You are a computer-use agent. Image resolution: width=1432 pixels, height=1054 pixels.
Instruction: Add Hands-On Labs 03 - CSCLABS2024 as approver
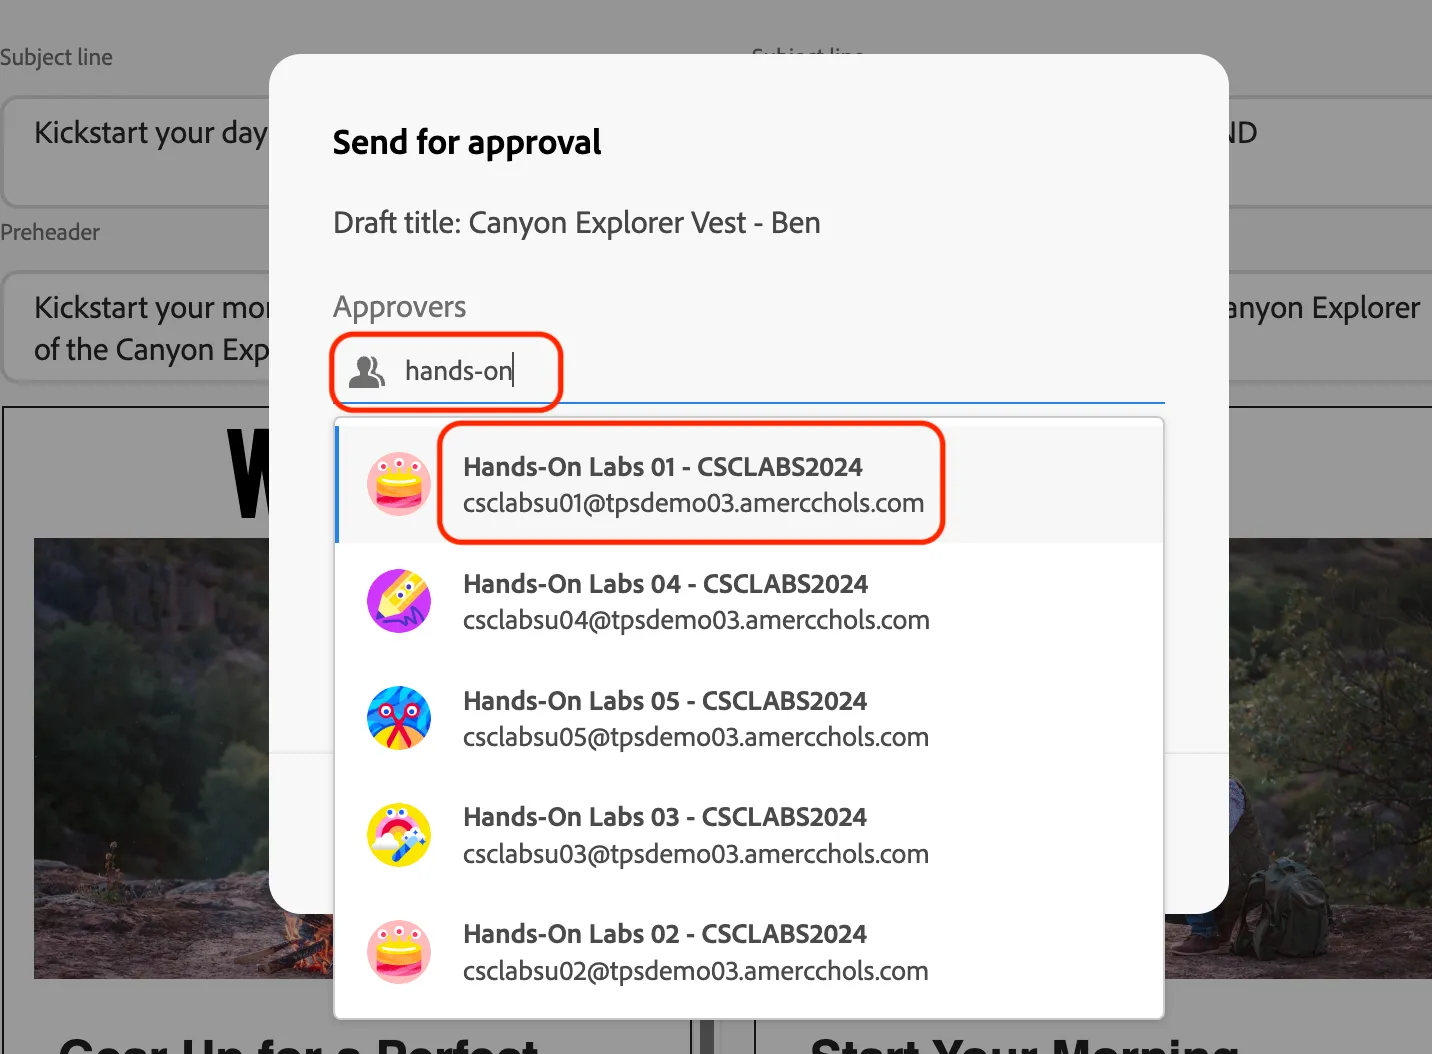click(x=750, y=836)
